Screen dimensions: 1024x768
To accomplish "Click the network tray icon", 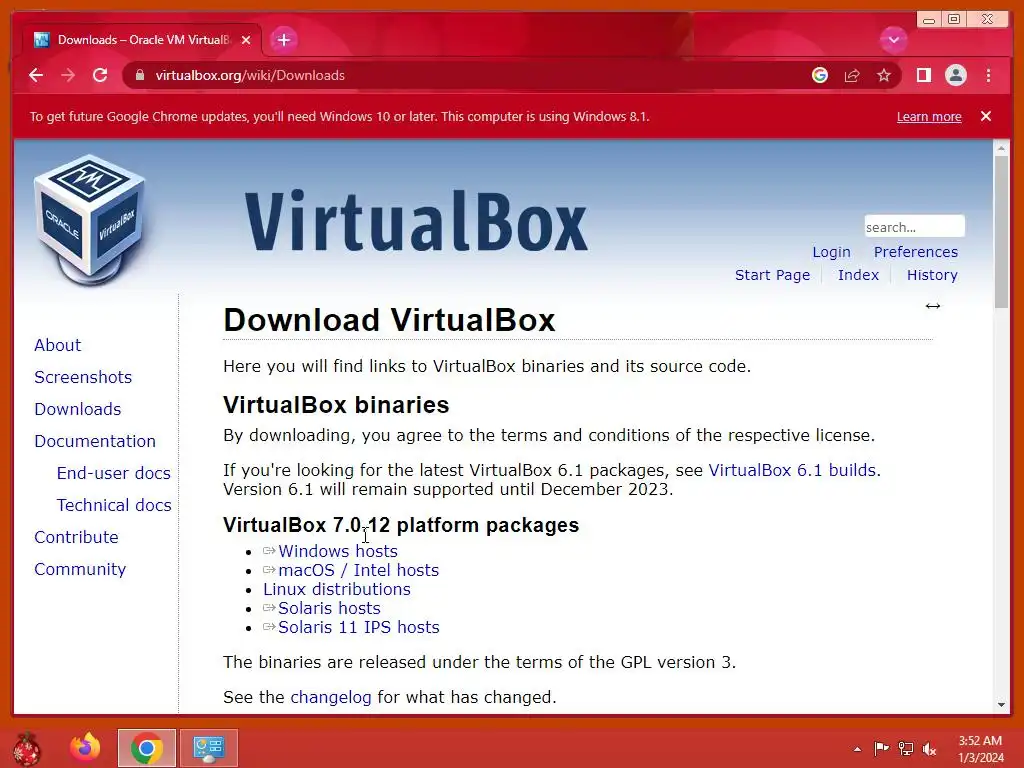I will click(905, 748).
